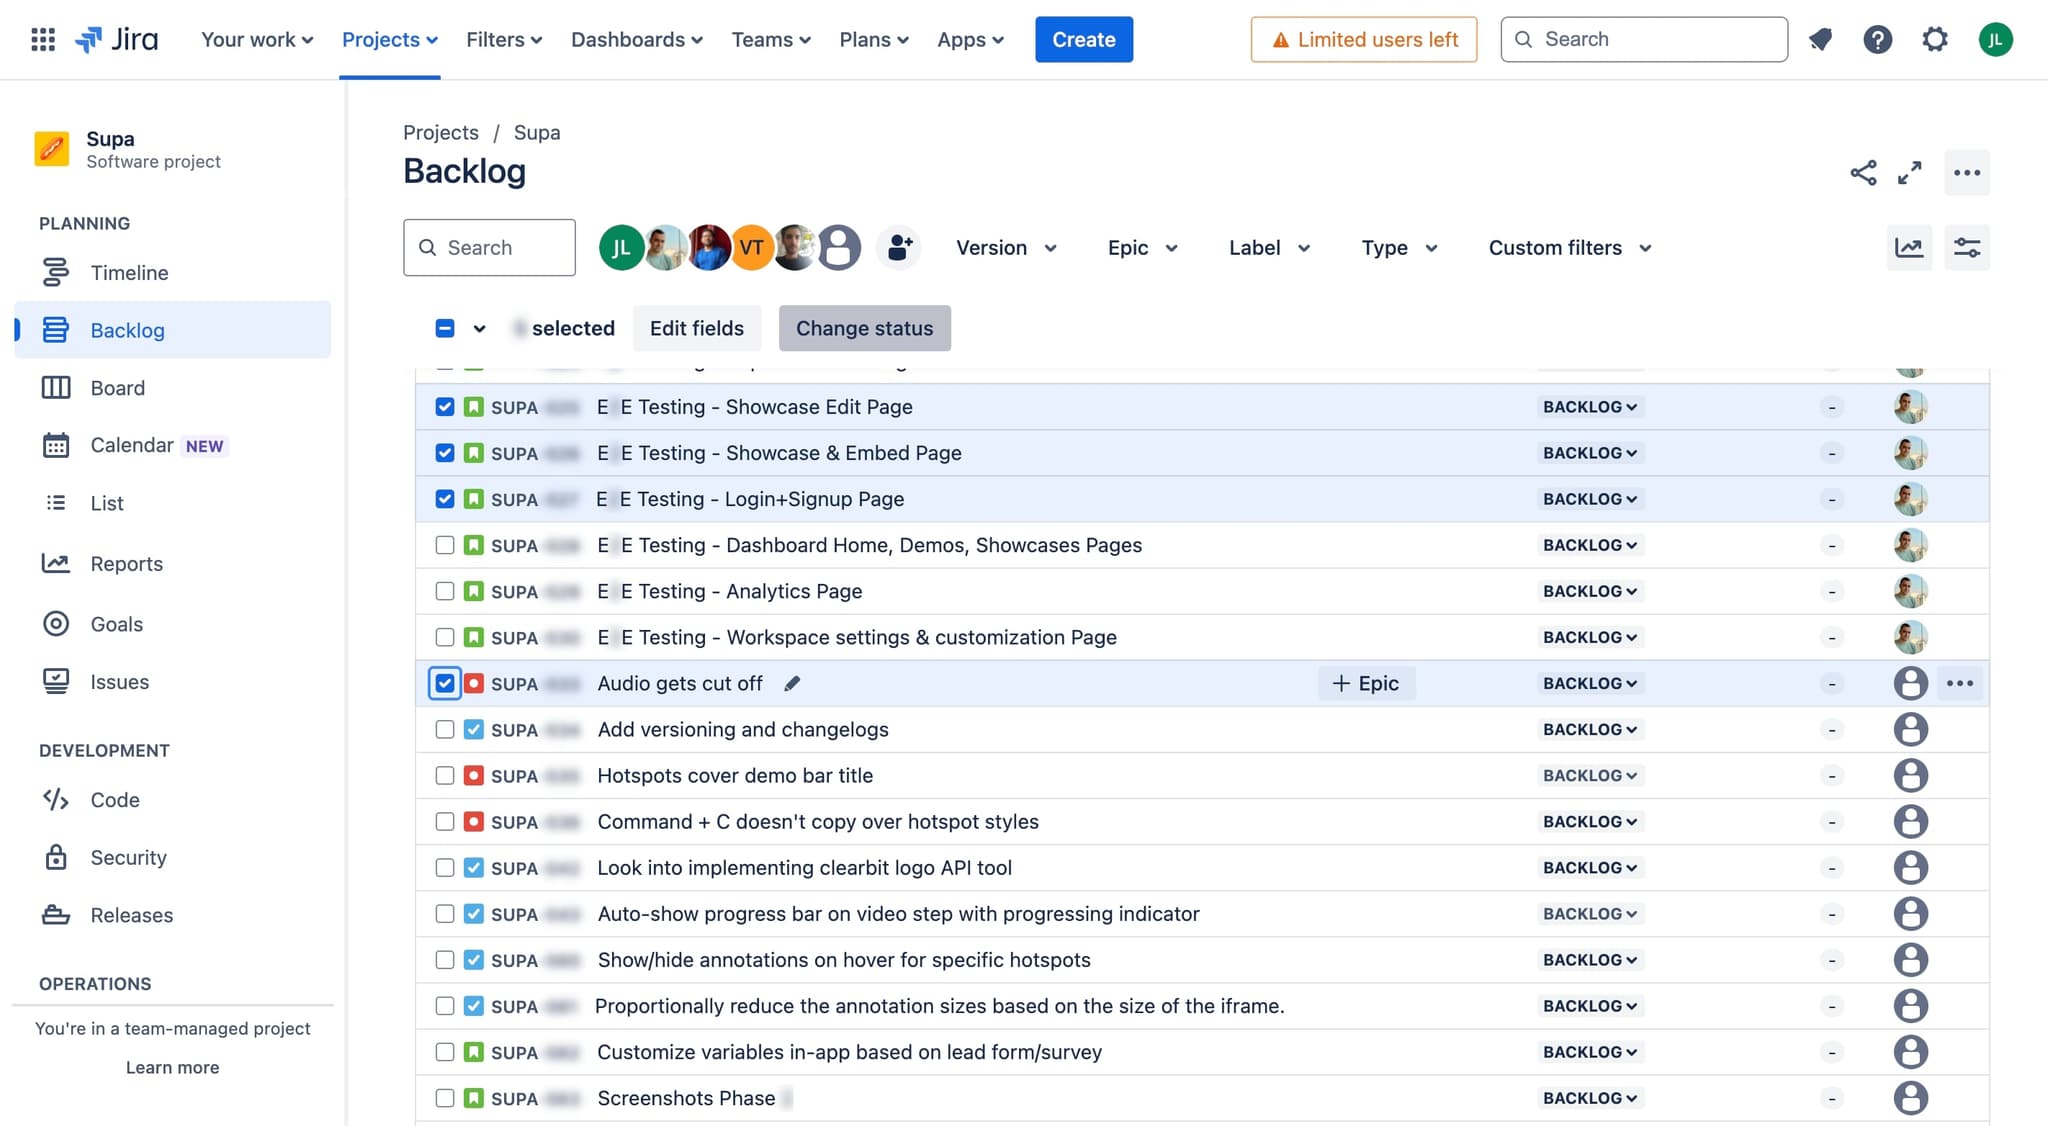Click the Change status button
The image size is (2048, 1126).
tap(864, 328)
